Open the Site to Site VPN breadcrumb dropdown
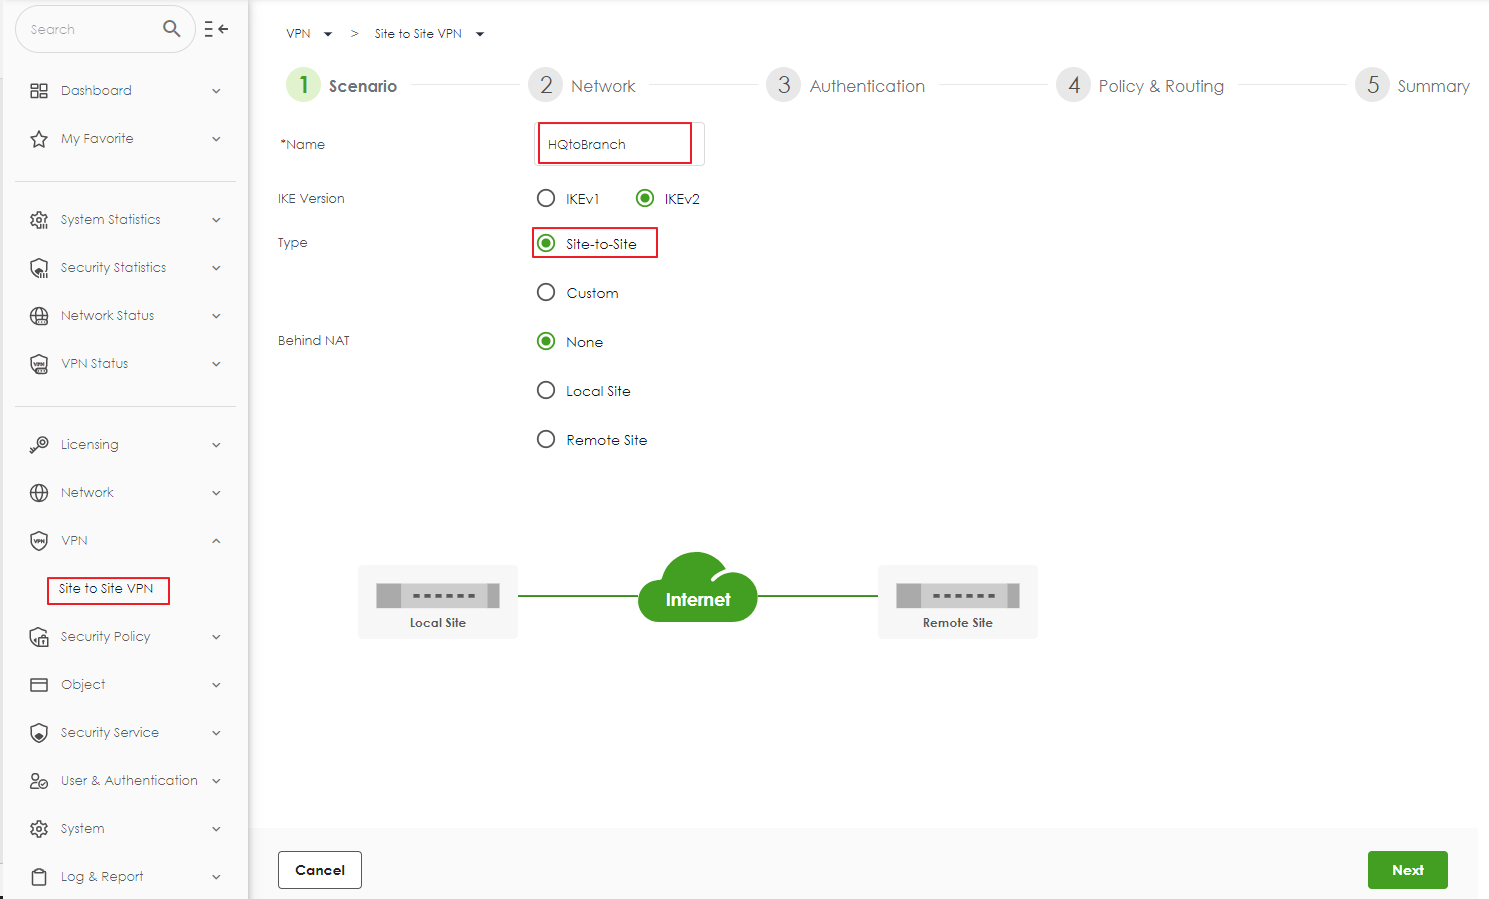This screenshot has height=899, width=1489. tap(480, 34)
